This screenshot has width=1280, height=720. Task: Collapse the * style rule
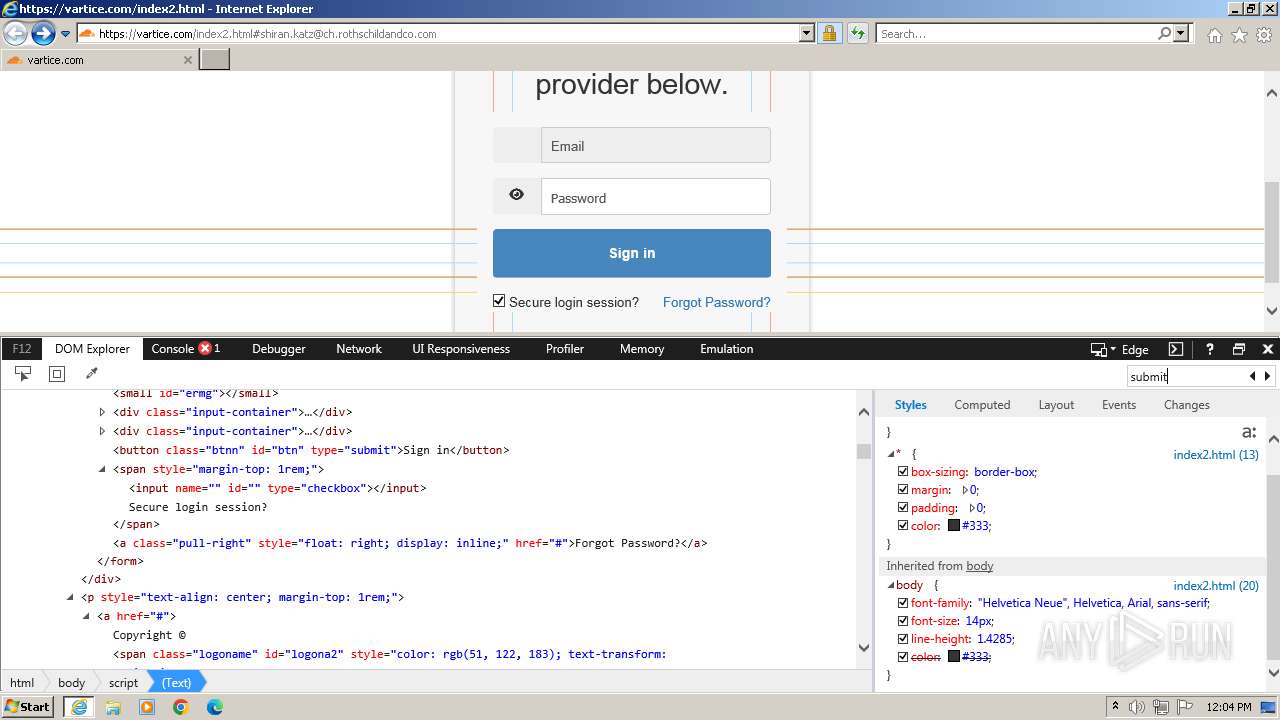(891, 454)
